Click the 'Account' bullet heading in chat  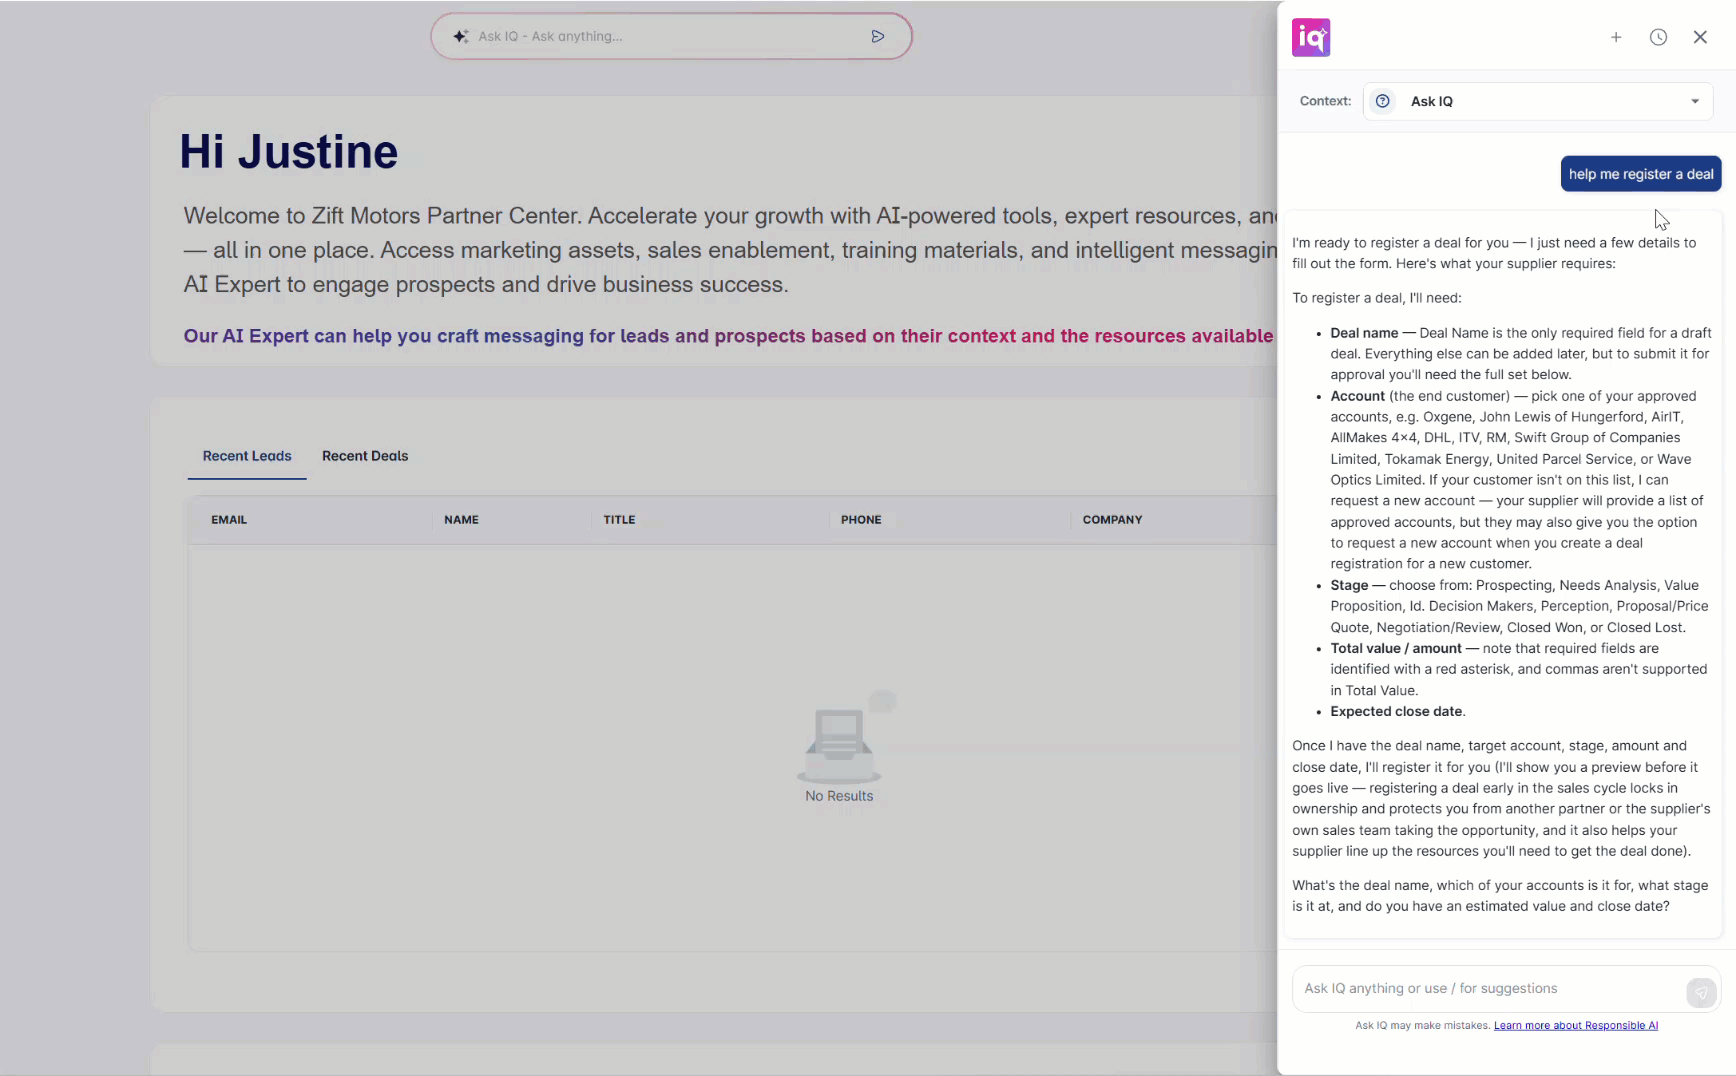1357,397
